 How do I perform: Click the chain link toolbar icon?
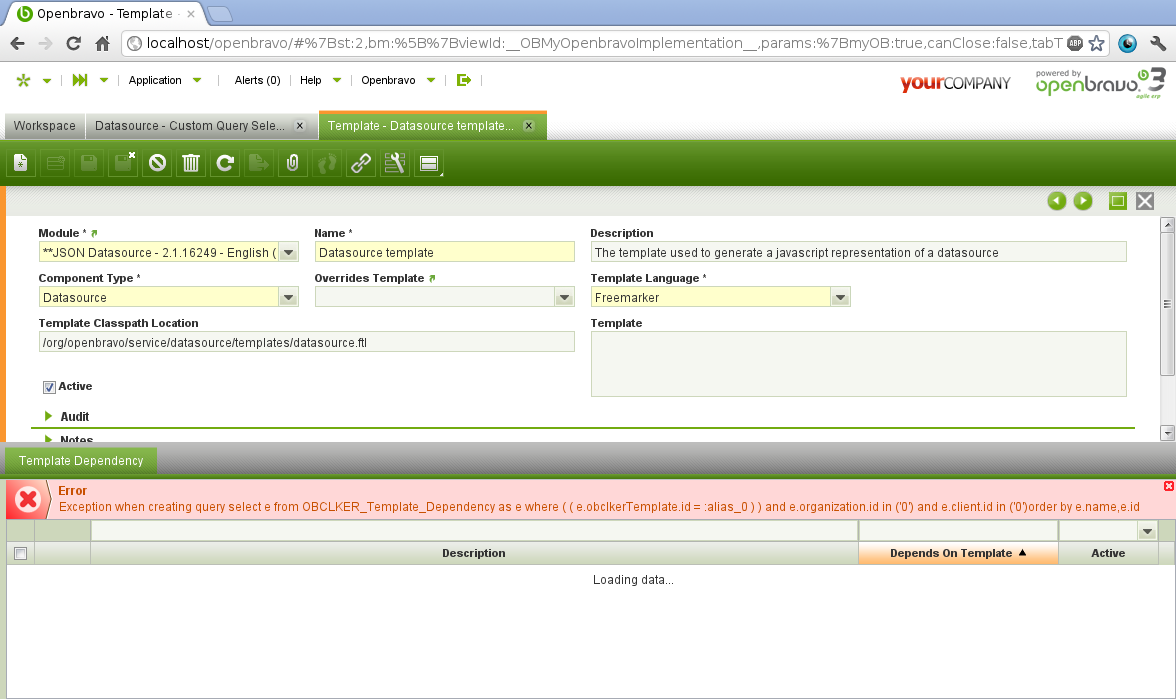pyautogui.click(x=361, y=163)
